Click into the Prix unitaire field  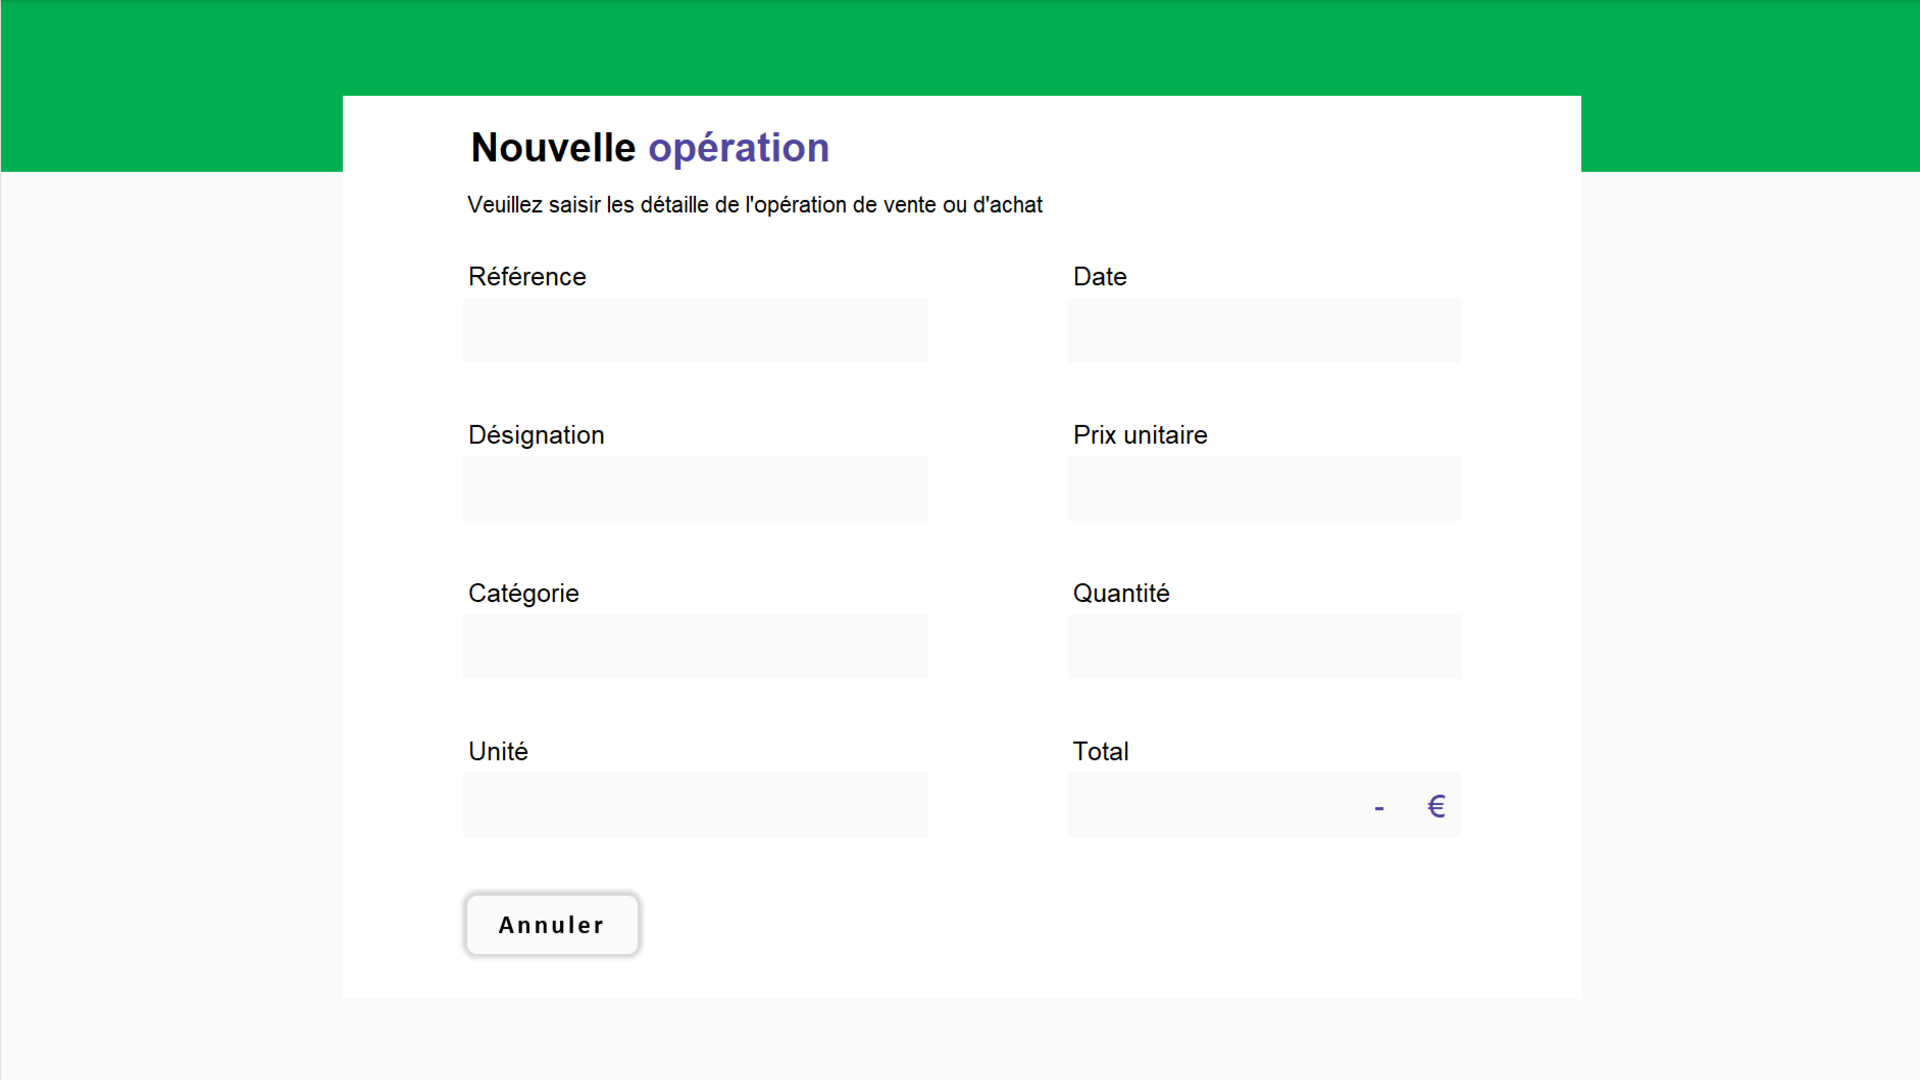click(x=1264, y=488)
